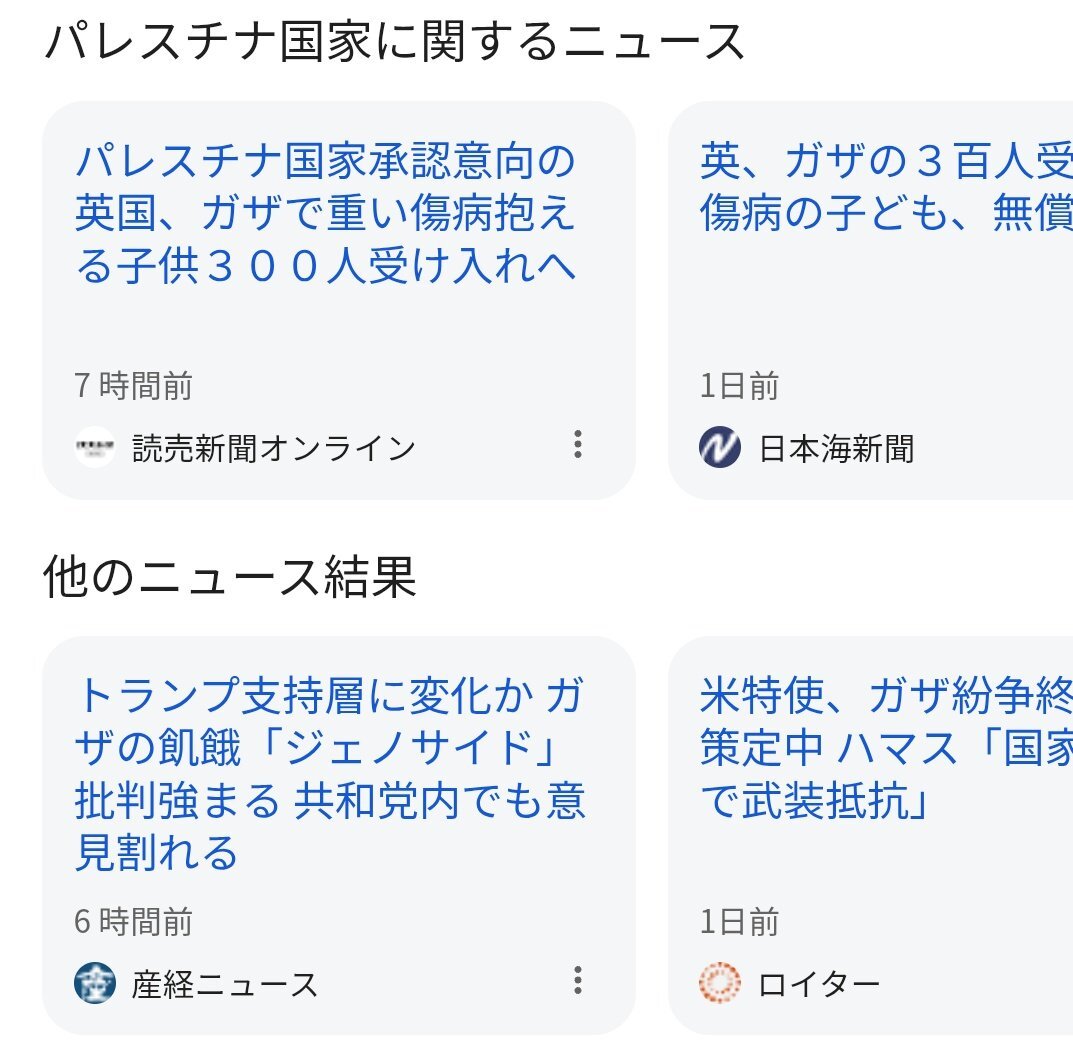Click the 1日前 timestamp on ロイター card
This screenshot has height=1042, width=1073.
[739, 922]
